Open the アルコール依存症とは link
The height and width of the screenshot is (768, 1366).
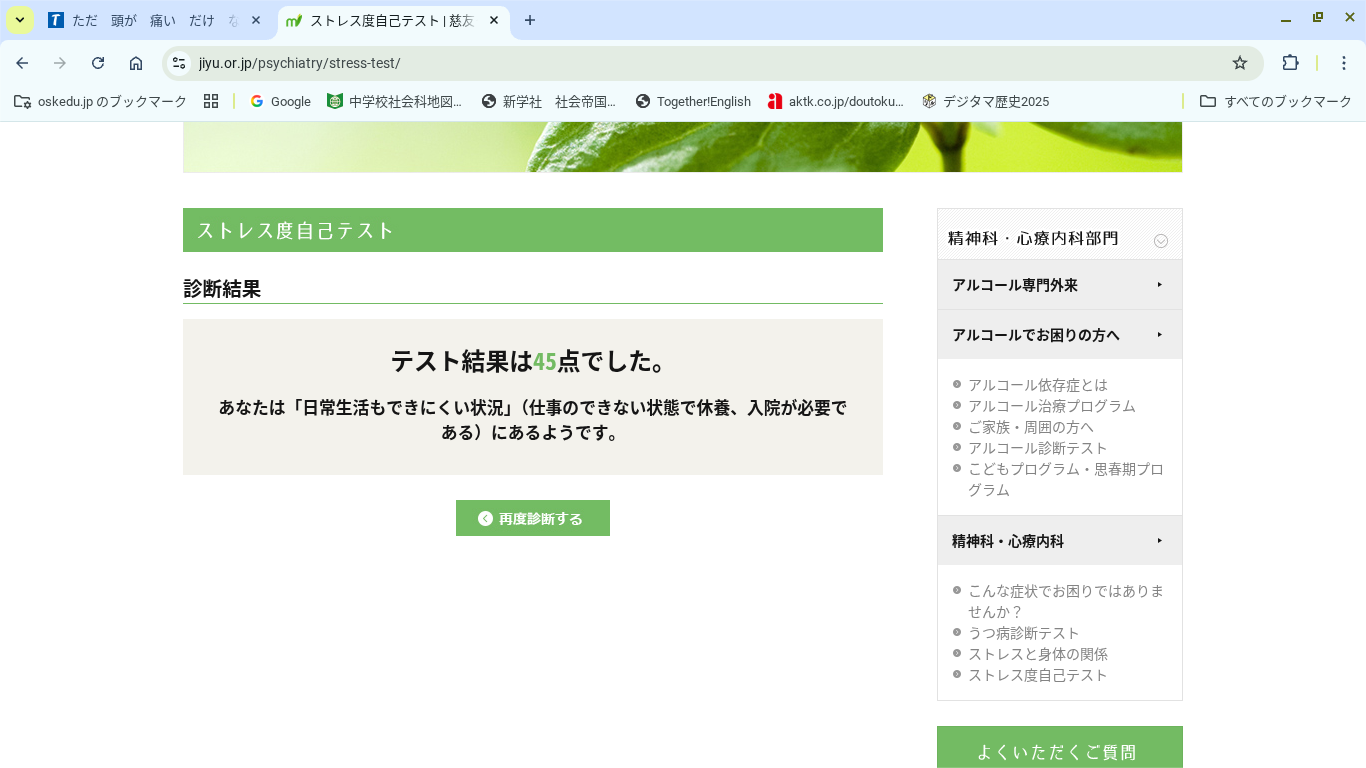tap(1038, 385)
